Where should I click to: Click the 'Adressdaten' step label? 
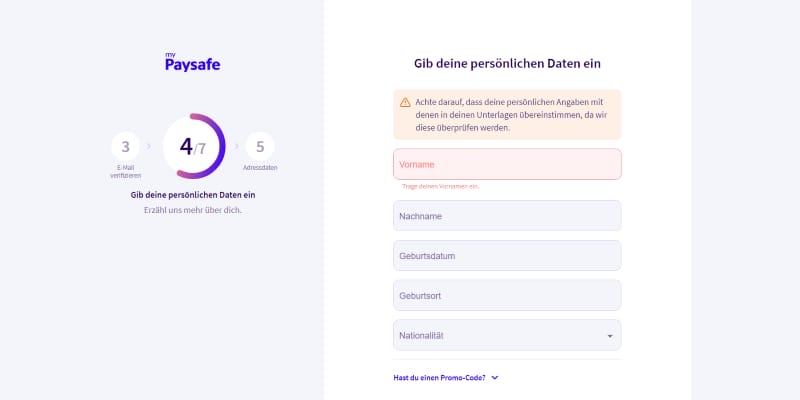[260, 168]
